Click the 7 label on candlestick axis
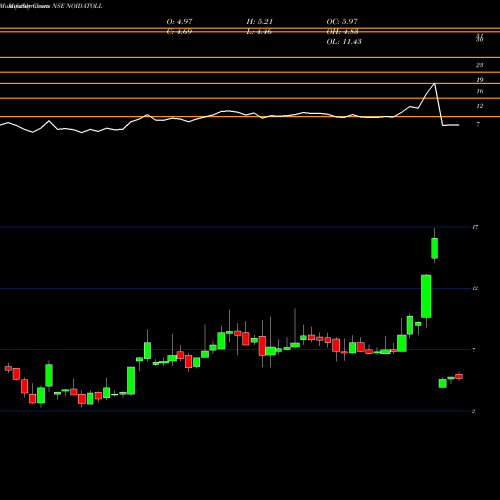 [474, 350]
